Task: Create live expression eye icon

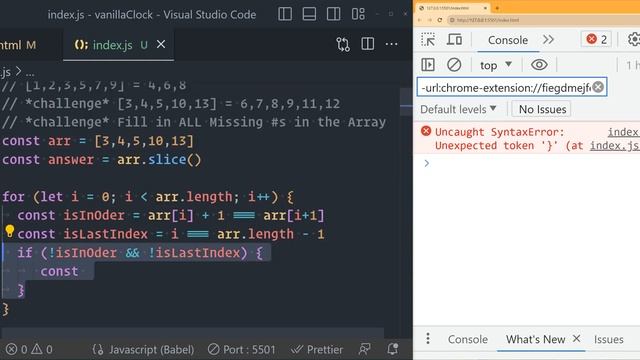Action: click(539, 64)
